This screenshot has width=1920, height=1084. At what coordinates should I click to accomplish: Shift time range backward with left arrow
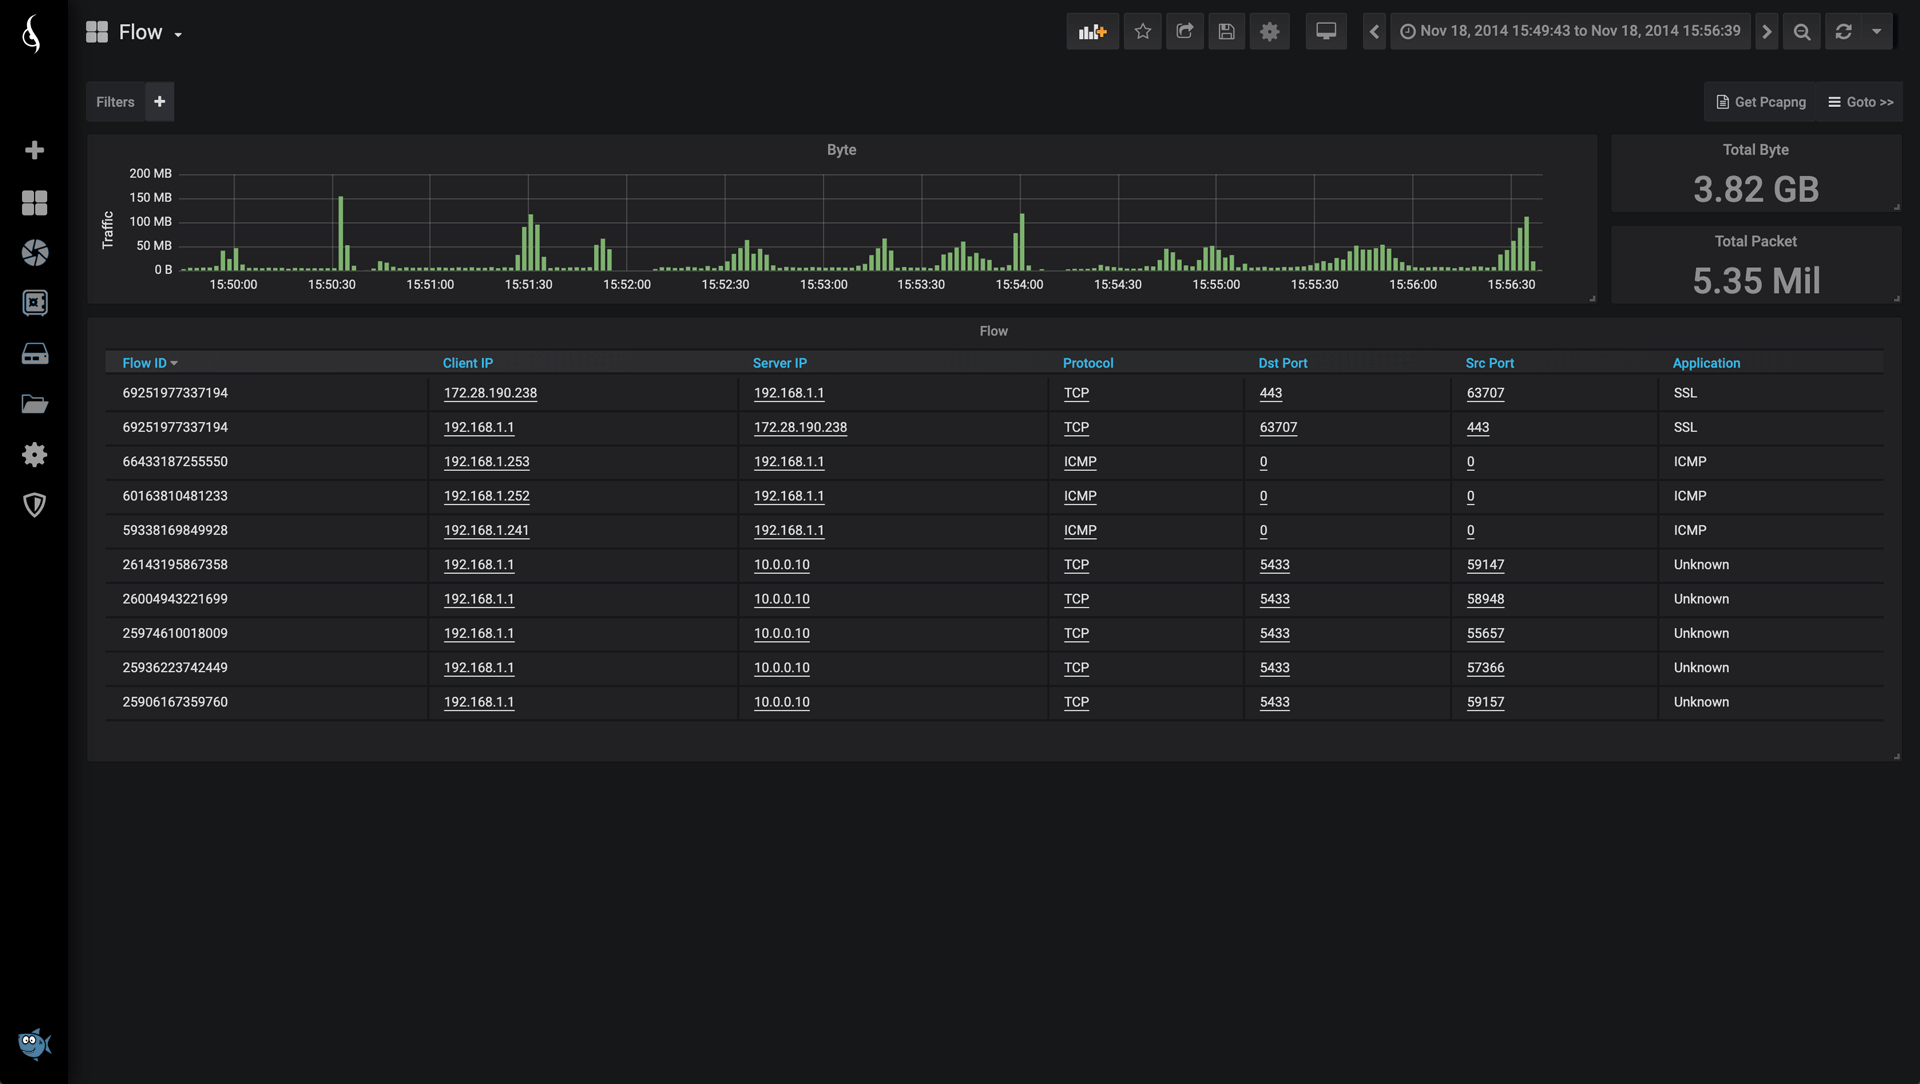point(1374,32)
